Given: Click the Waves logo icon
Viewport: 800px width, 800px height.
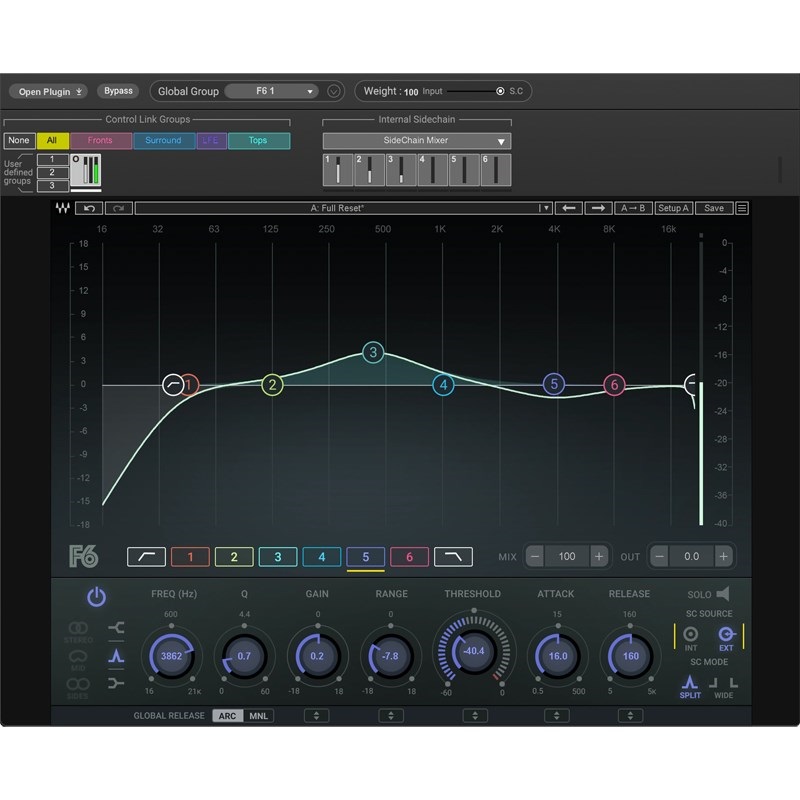Looking at the screenshot, I should click(63, 208).
